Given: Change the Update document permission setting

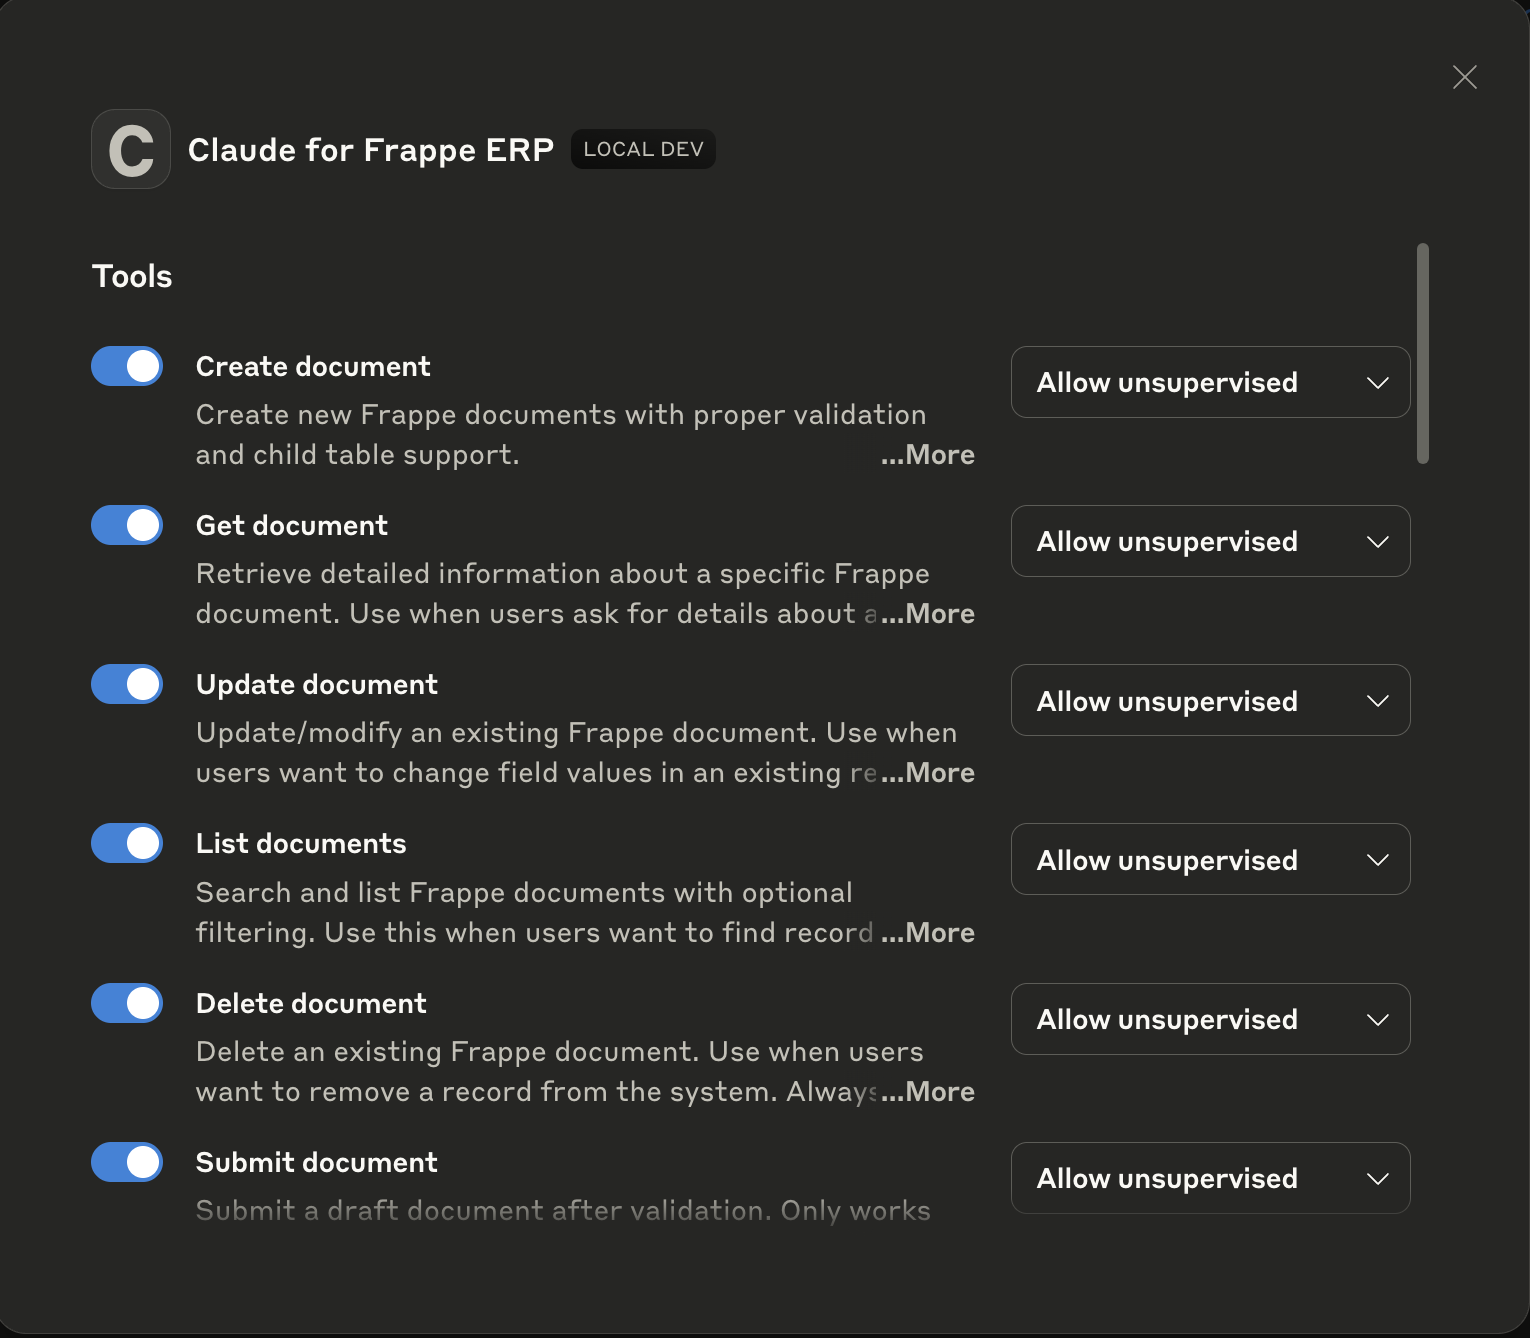Looking at the screenshot, I should [x=1210, y=700].
